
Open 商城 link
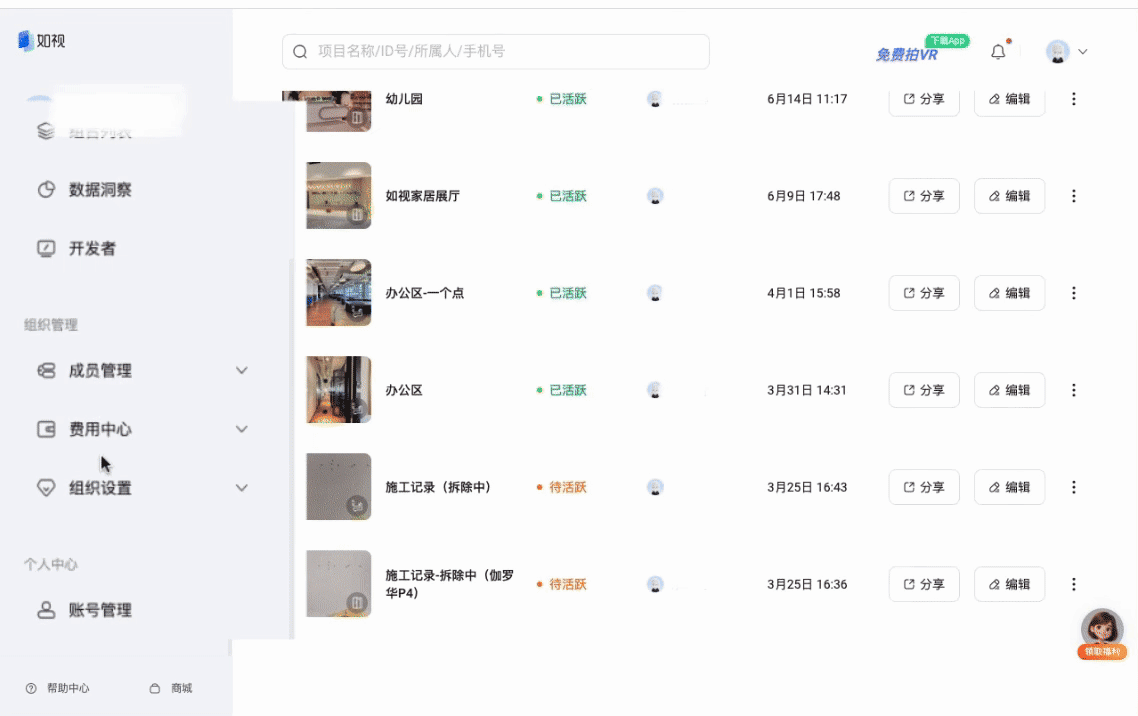point(171,688)
